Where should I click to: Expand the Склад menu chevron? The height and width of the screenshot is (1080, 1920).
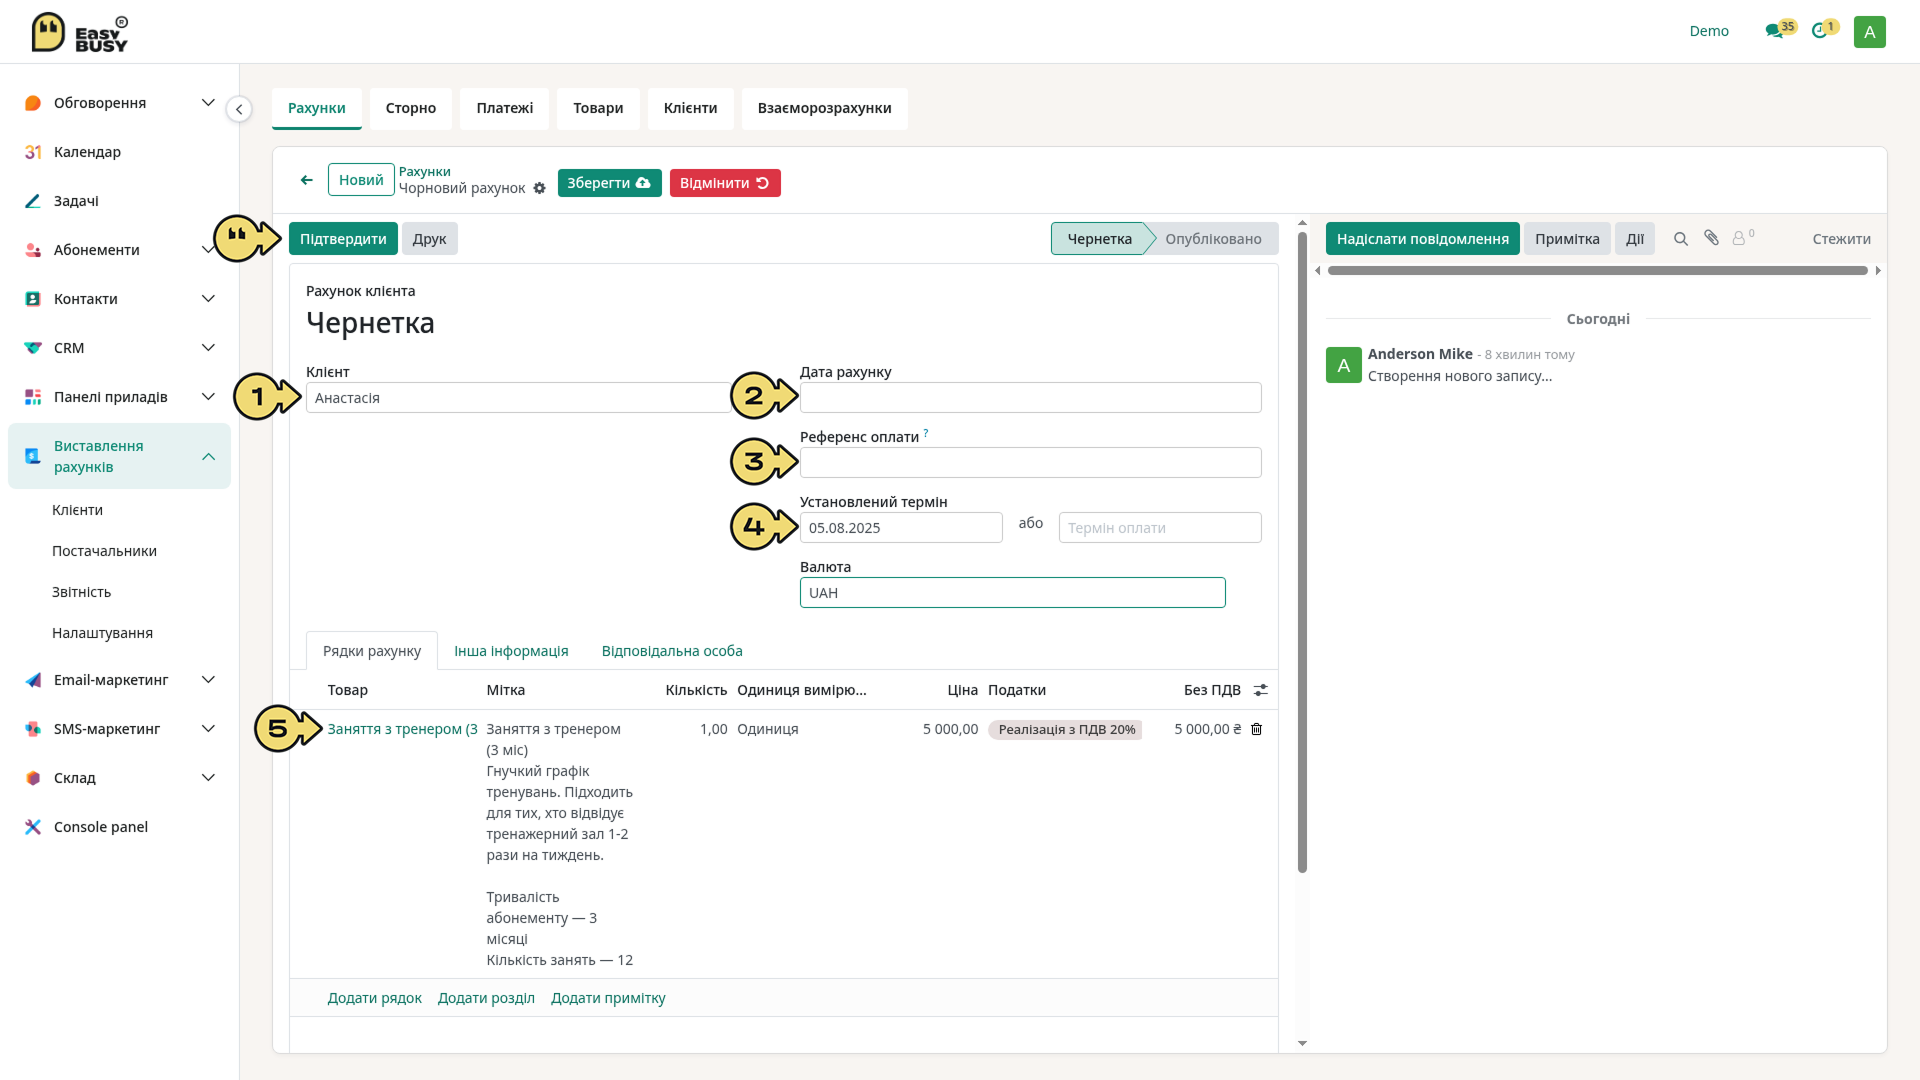(208, 778)
